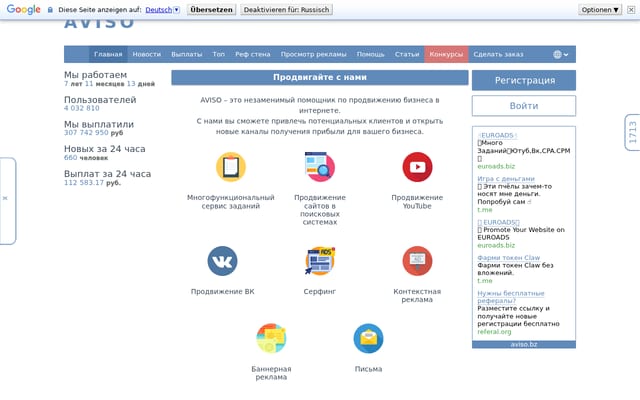Open the Optionen dropdown in translate bar
Viewport: 640px width, 400px height.
[600, 10]
